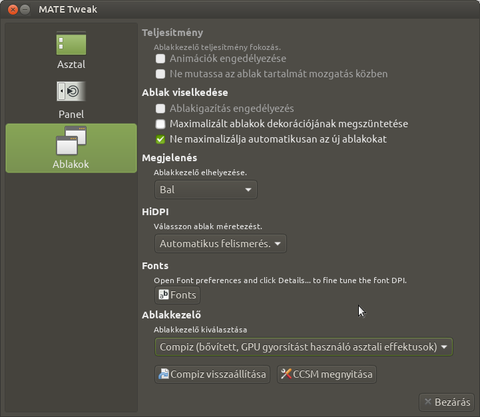This screenshot has width=480, height=417.
Task: Click the Megjelenés heading
Action: [169, 158]
